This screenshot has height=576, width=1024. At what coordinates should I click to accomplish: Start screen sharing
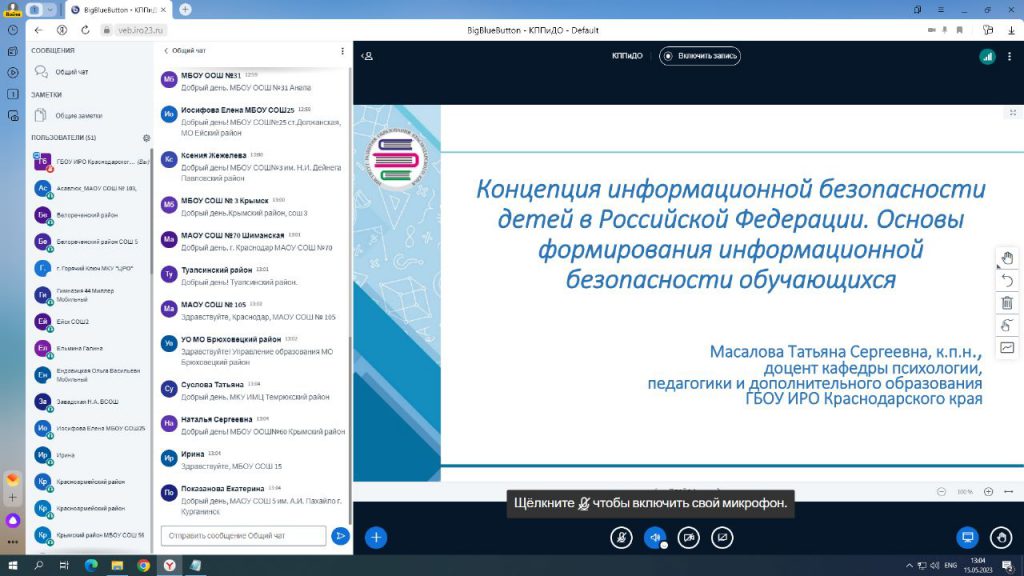[x=721, y=537]
